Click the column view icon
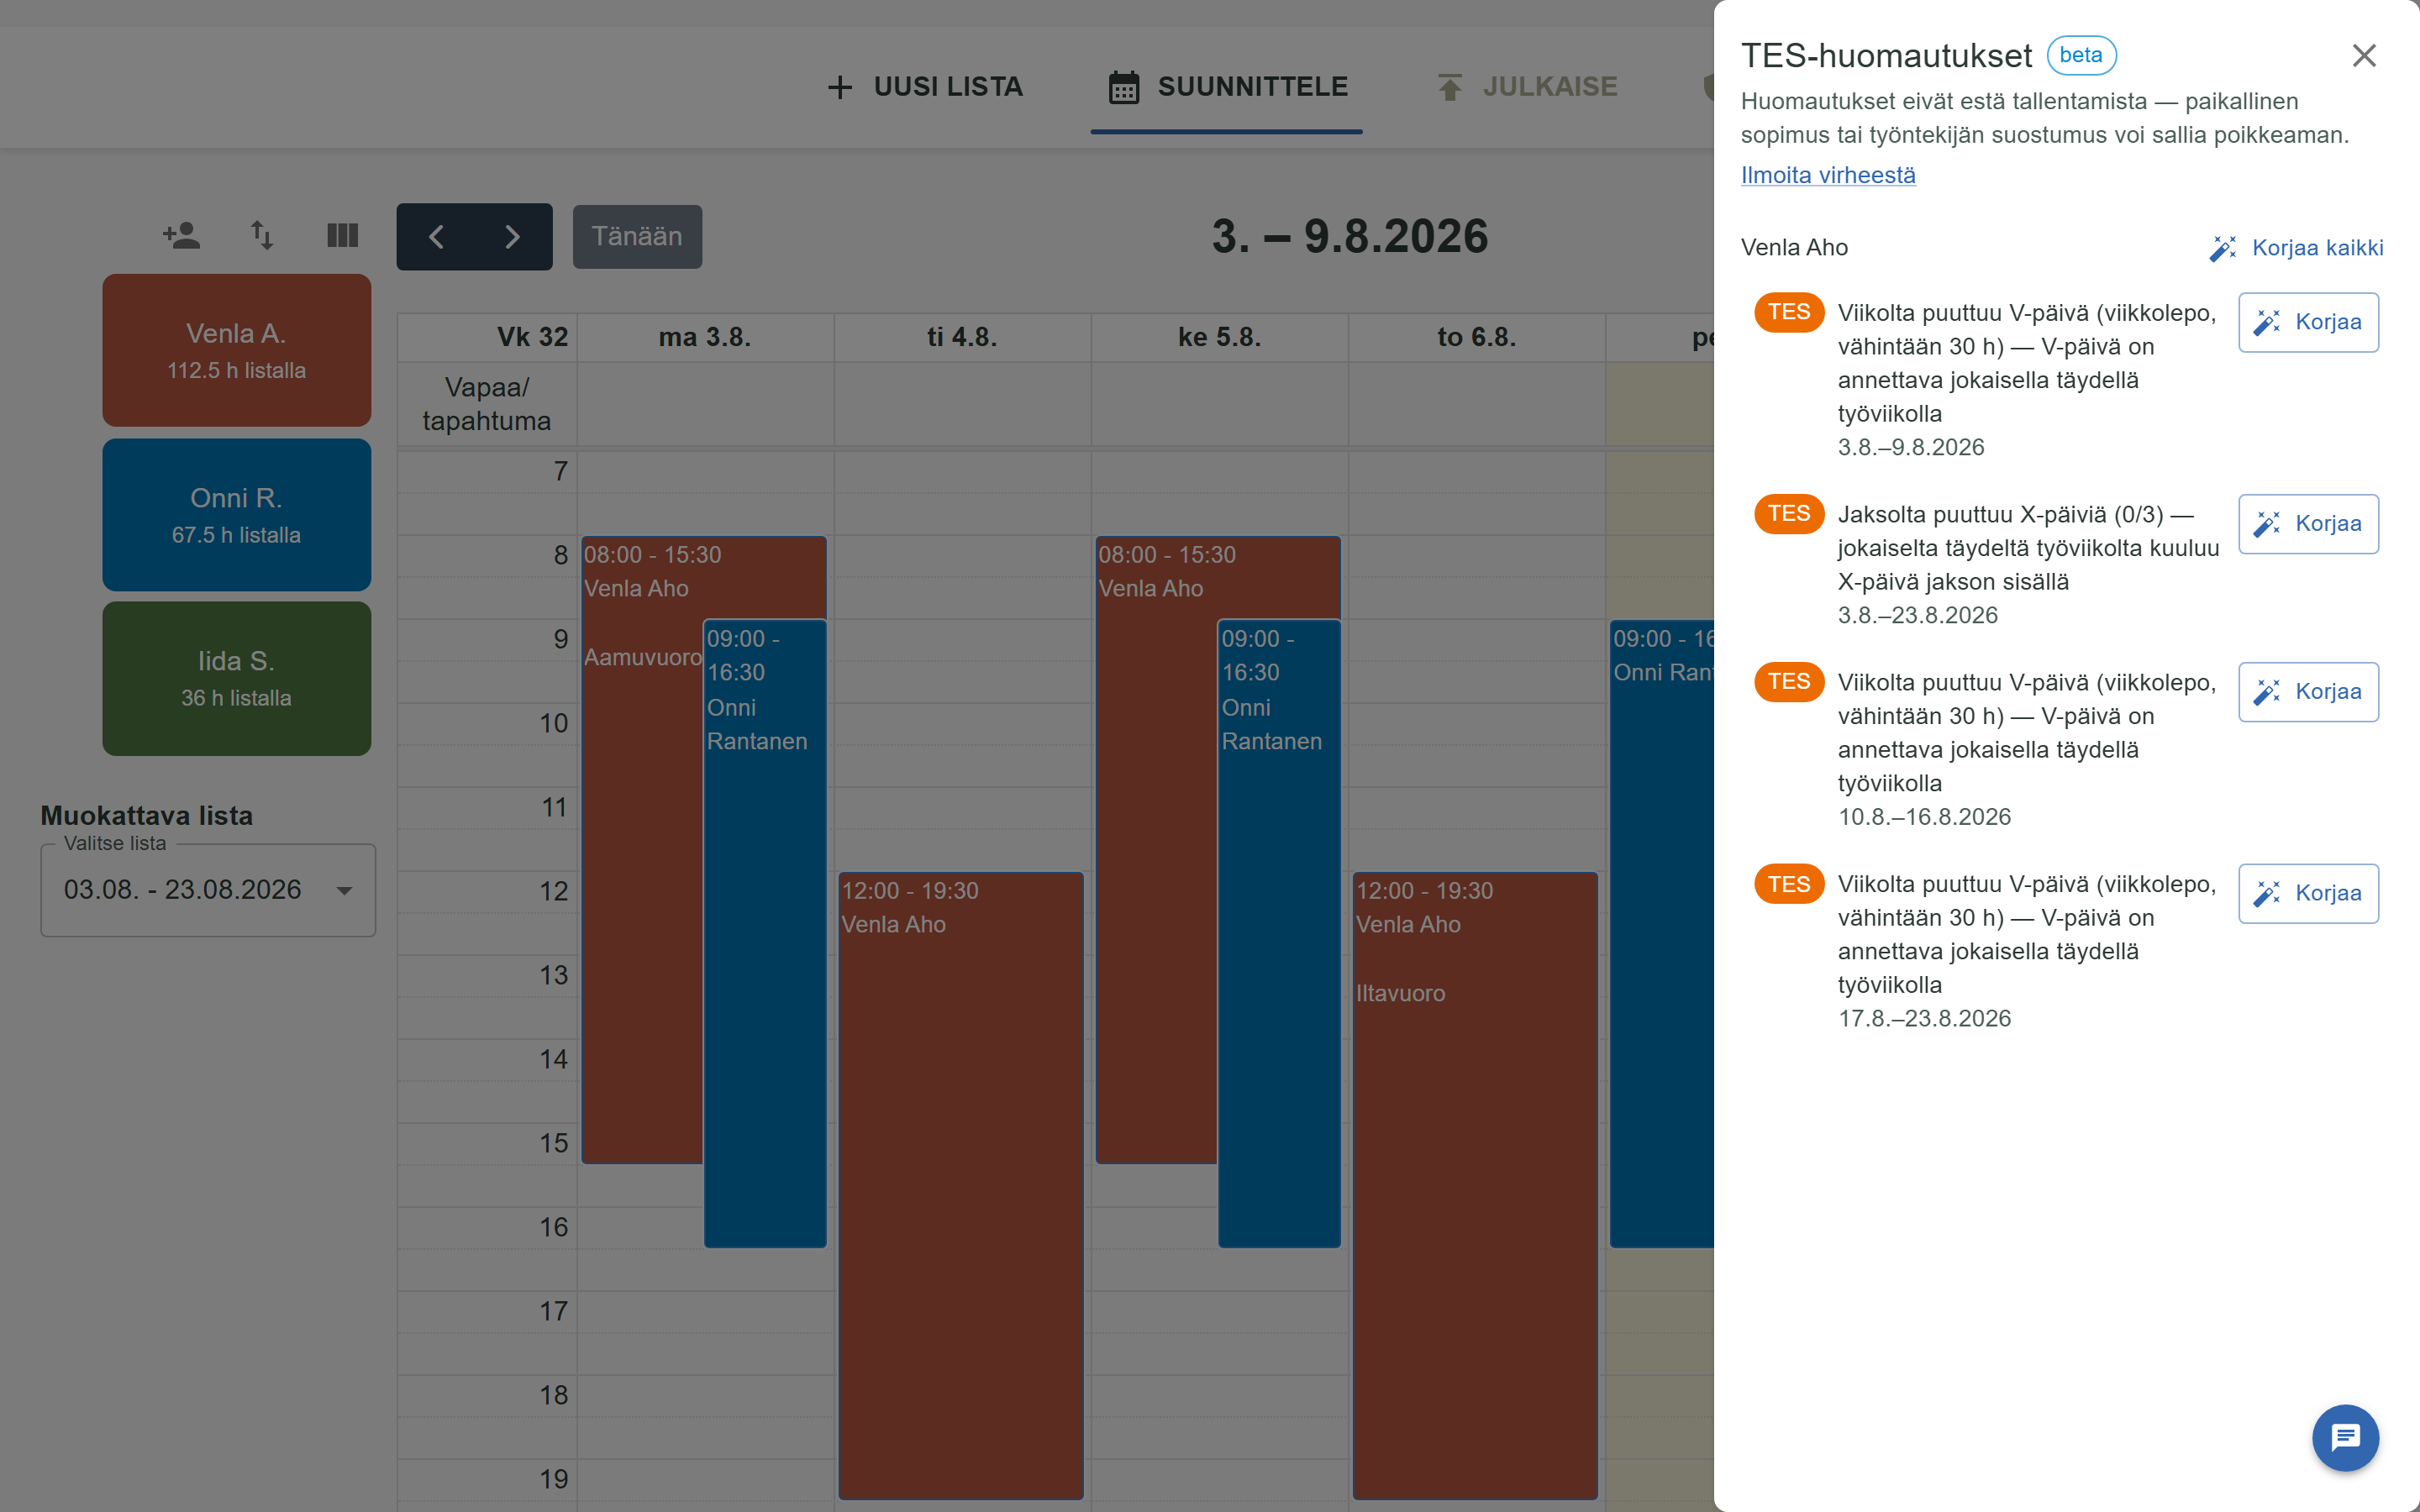This screenshot has width=2420, height=1512. [343, 236]
